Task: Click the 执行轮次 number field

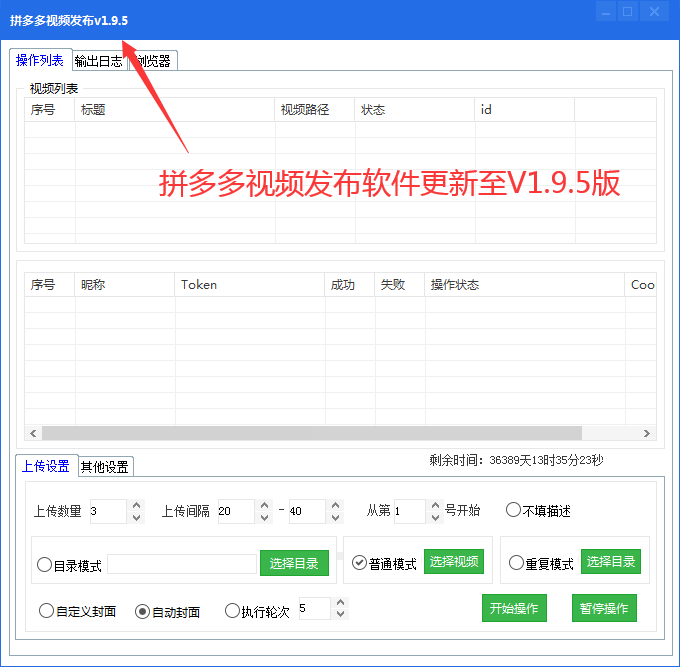Action: coord(315,608)
